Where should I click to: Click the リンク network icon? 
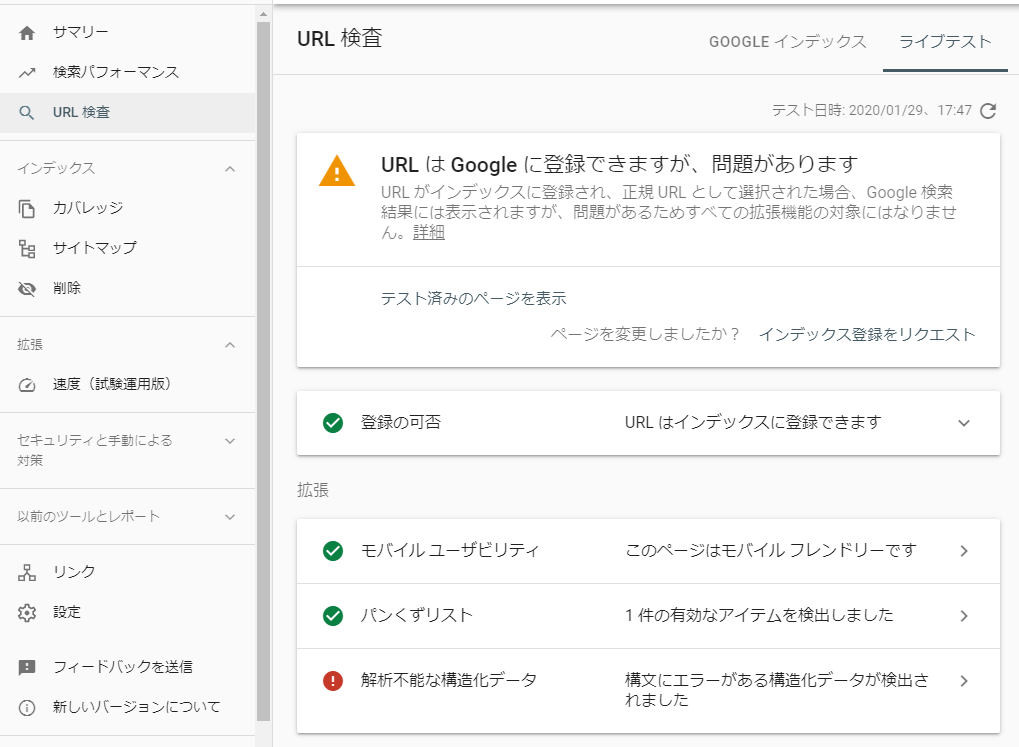click(x=27, y=572)
